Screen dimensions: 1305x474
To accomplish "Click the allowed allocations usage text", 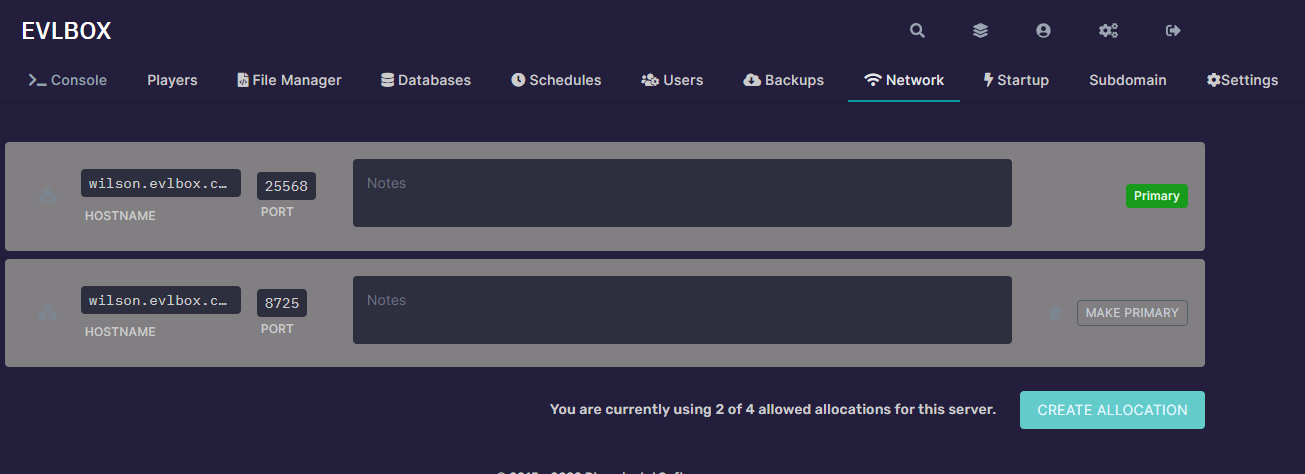I will pyautogui.click(x=773, y=410).
